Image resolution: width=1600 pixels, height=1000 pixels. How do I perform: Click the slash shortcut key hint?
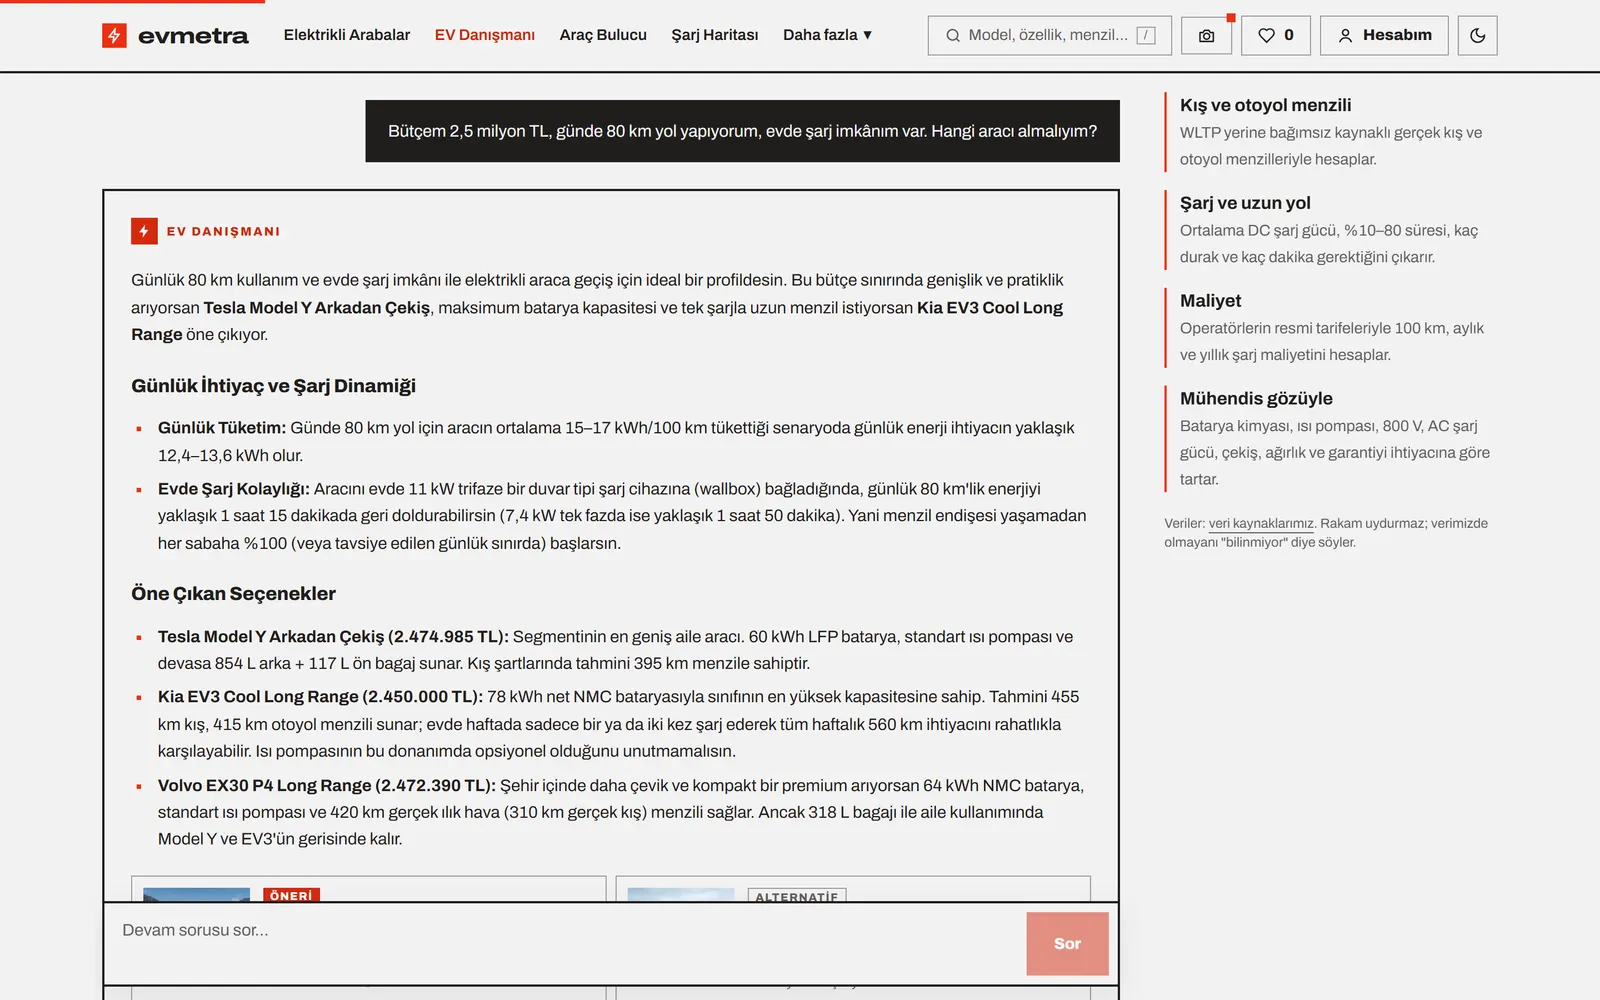click(x=1146, y=36)
